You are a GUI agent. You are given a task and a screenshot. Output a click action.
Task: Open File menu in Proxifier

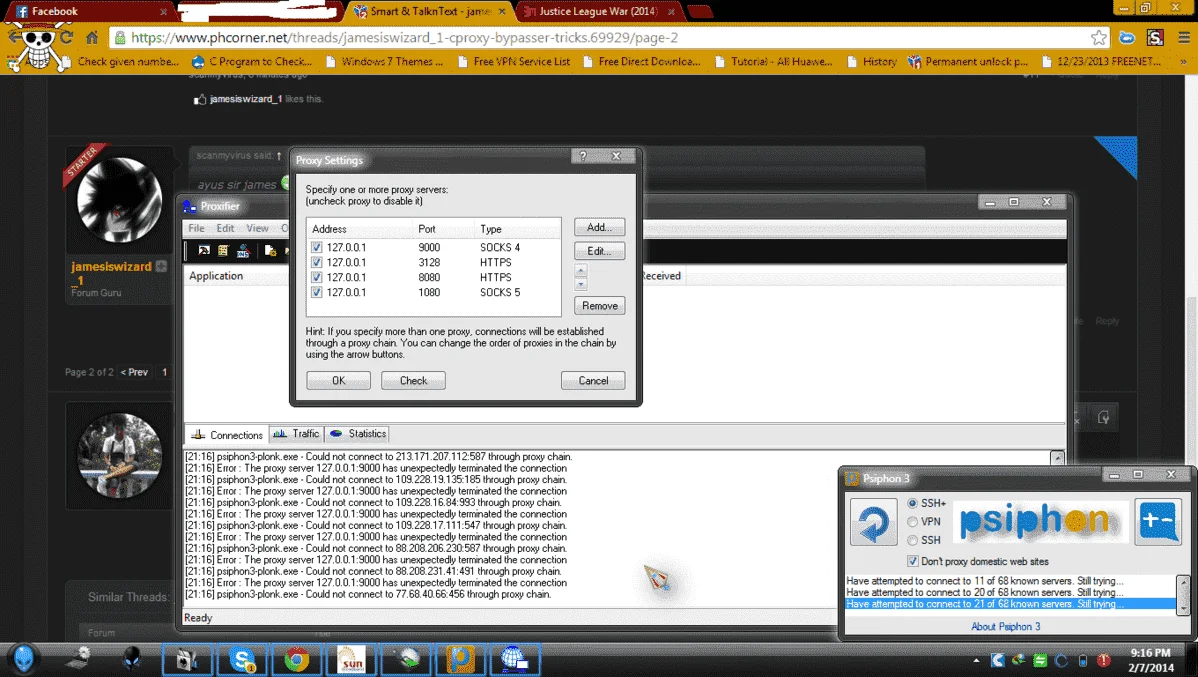pyautogui.click(x=196, y=228)
